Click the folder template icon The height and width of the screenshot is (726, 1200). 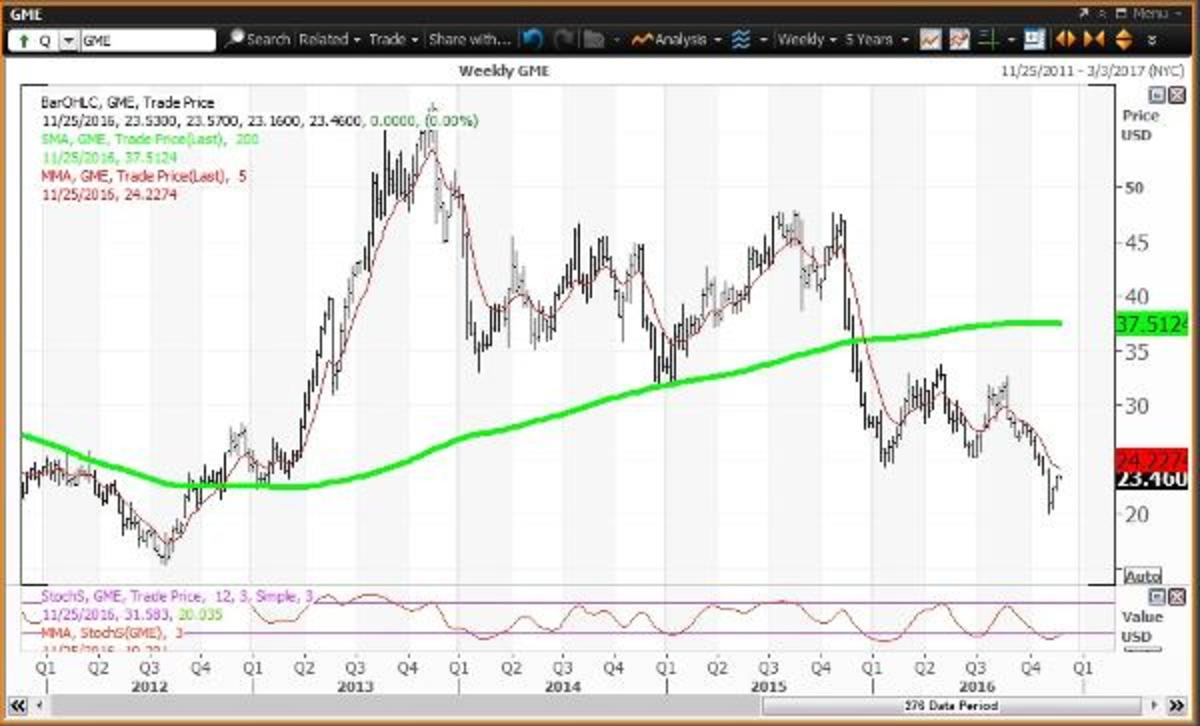(594, 40)
